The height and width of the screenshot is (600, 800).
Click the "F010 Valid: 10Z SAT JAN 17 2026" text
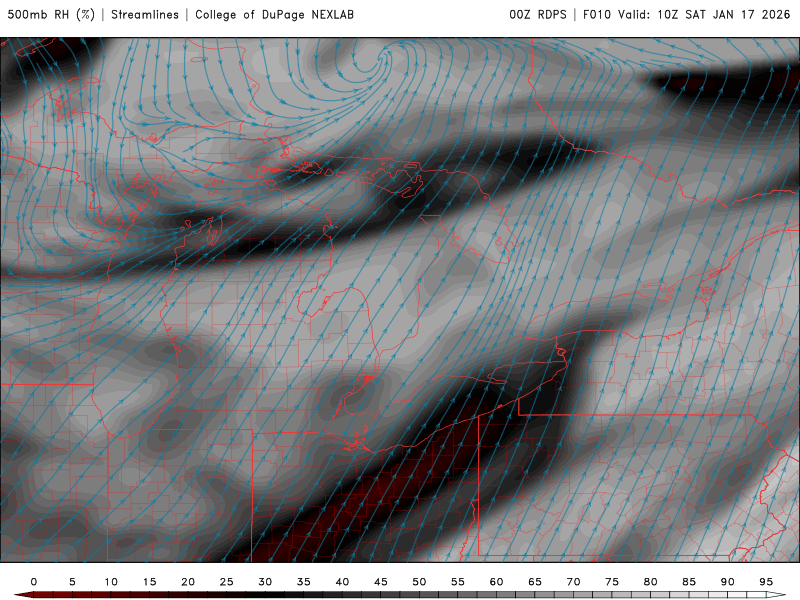pos(686,15)
